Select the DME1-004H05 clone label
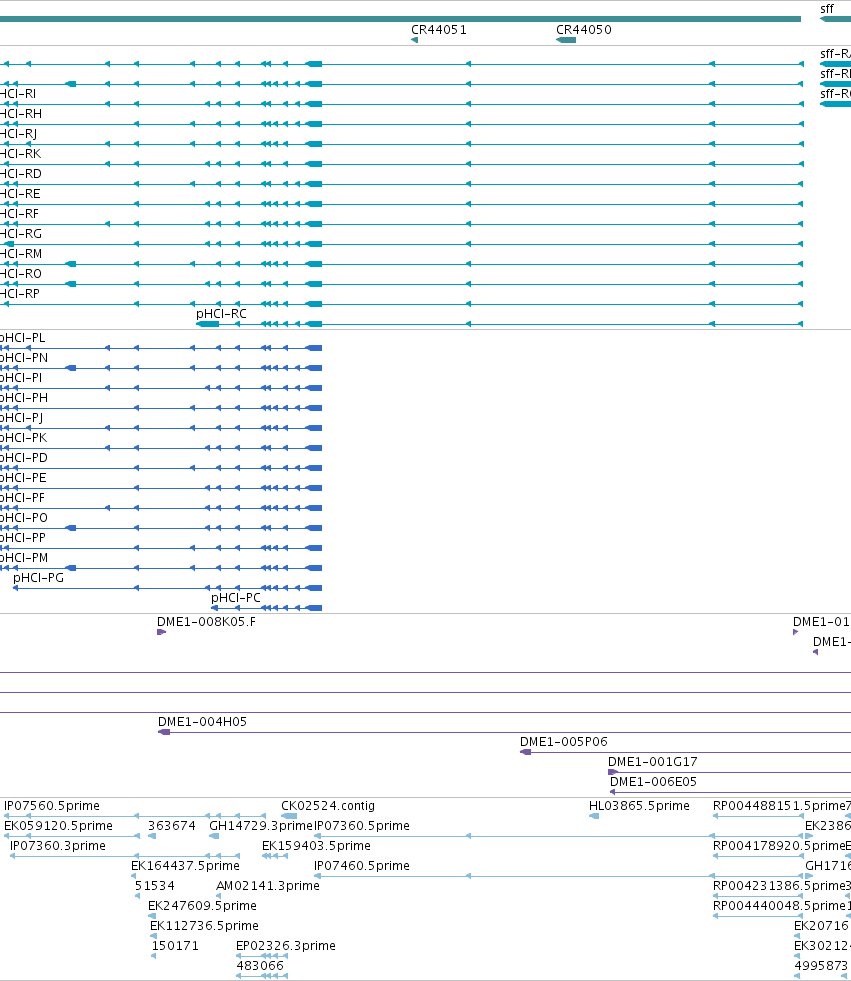Viewport: 851px width, 981px height. (x=202, y=722)
